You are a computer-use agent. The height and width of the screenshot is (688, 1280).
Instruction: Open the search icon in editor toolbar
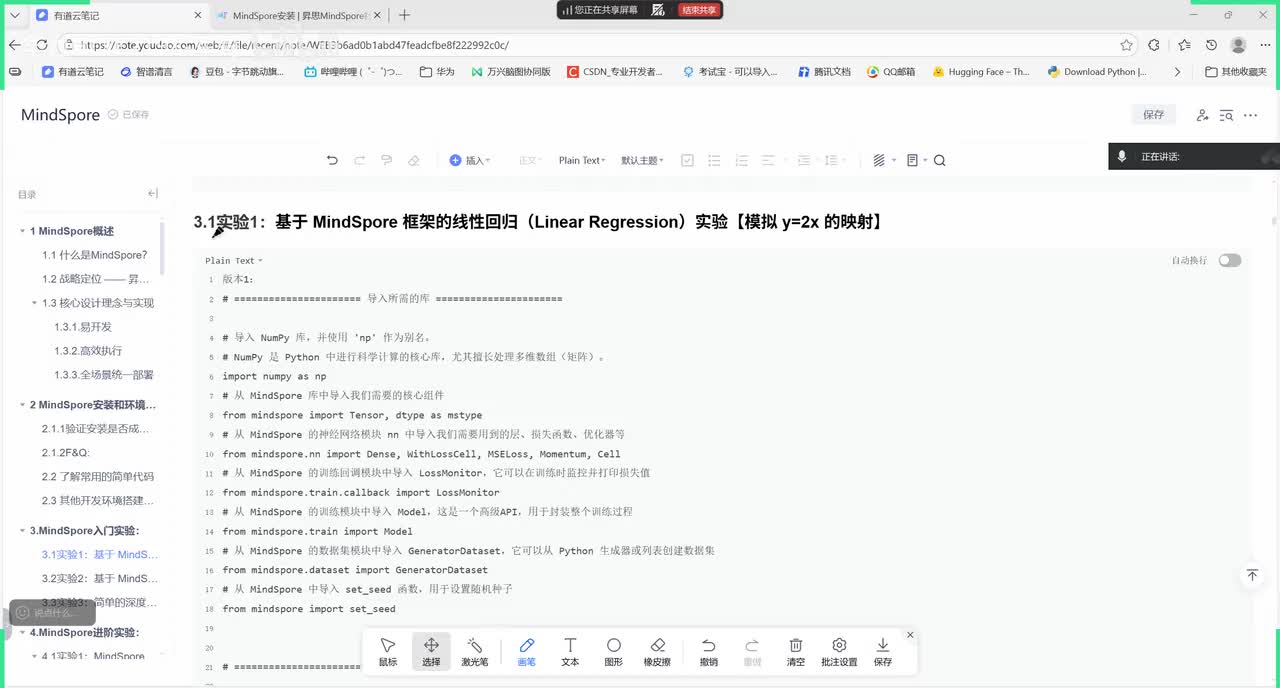(940, 160)
